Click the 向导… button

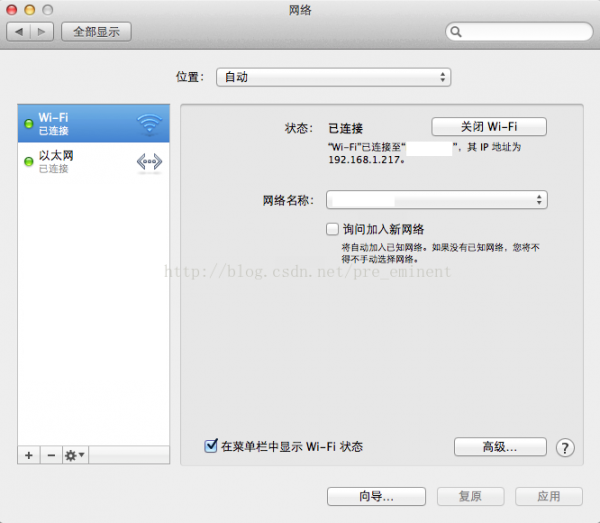click(x=376, y=496)
